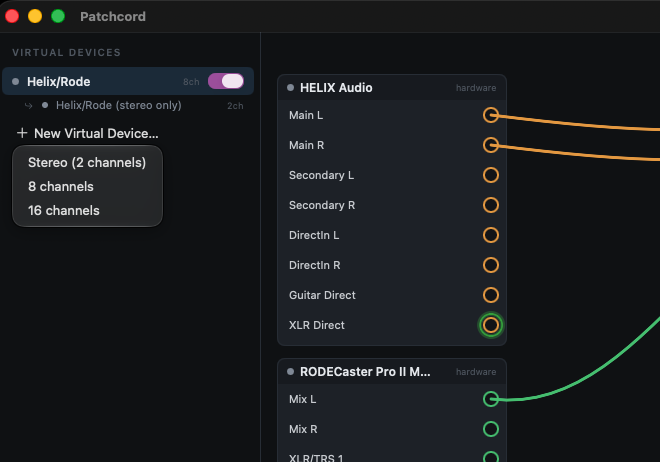Click the Mix R output port
The image size is (660, 462).
491,429
